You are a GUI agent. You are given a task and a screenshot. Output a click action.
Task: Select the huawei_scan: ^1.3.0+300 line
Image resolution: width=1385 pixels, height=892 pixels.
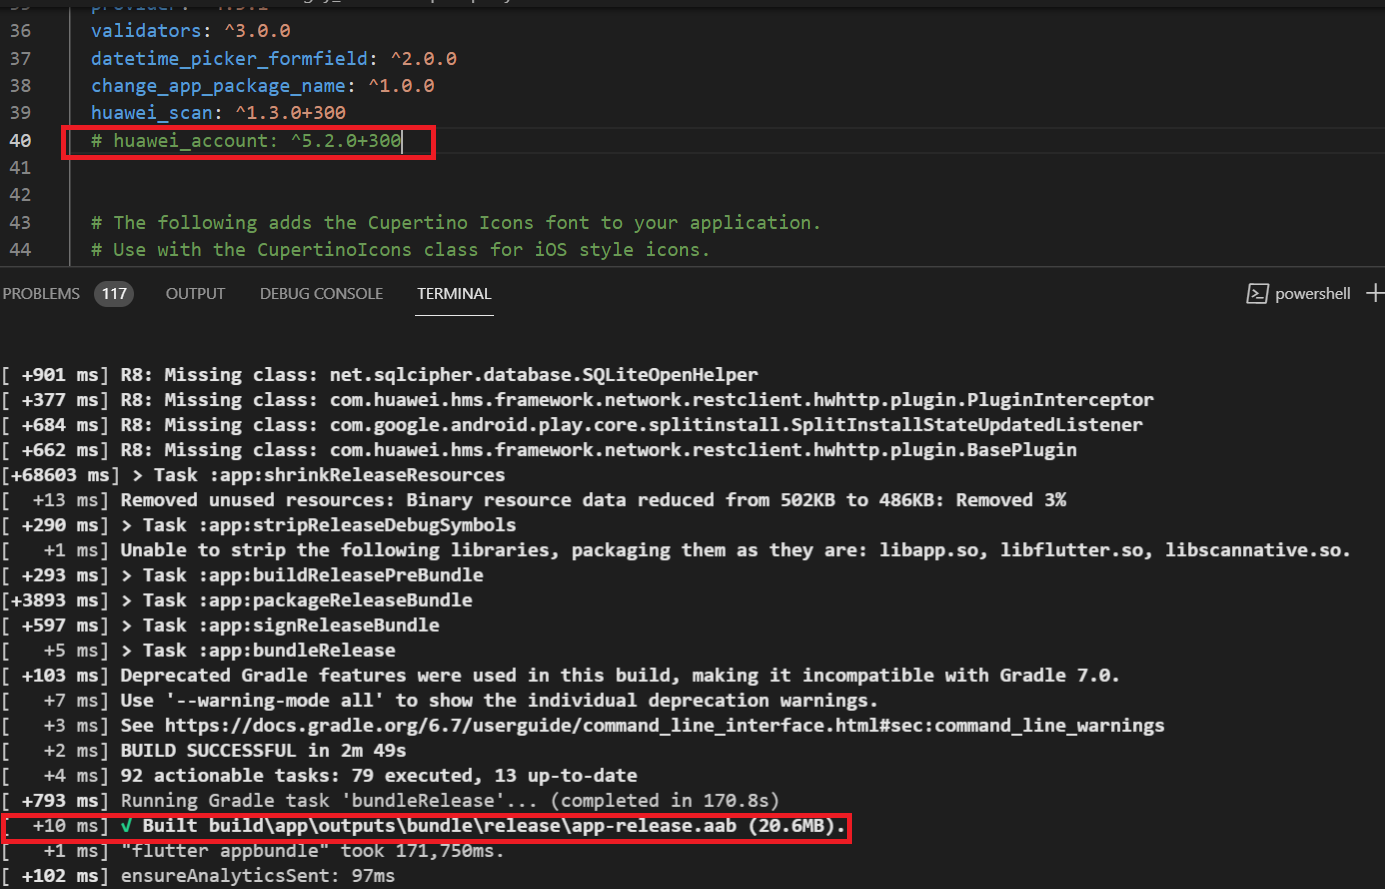click(x=218, y=112)
